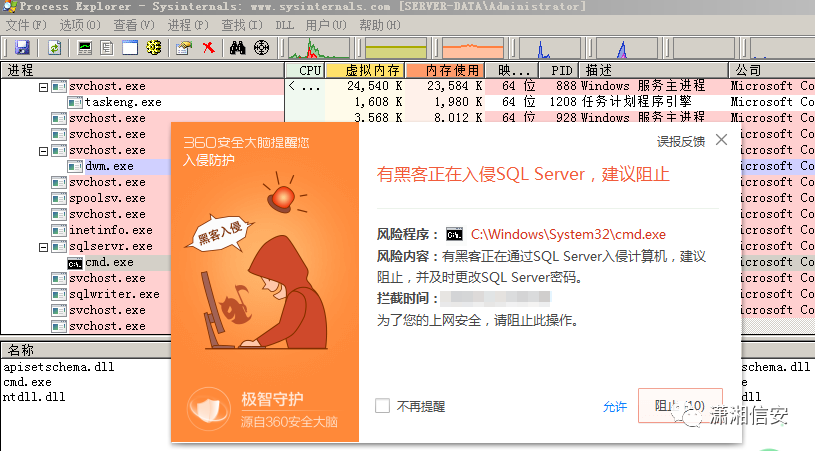
Task: Select apisetschema.dll in lower pane
Action: coord(59,367)
